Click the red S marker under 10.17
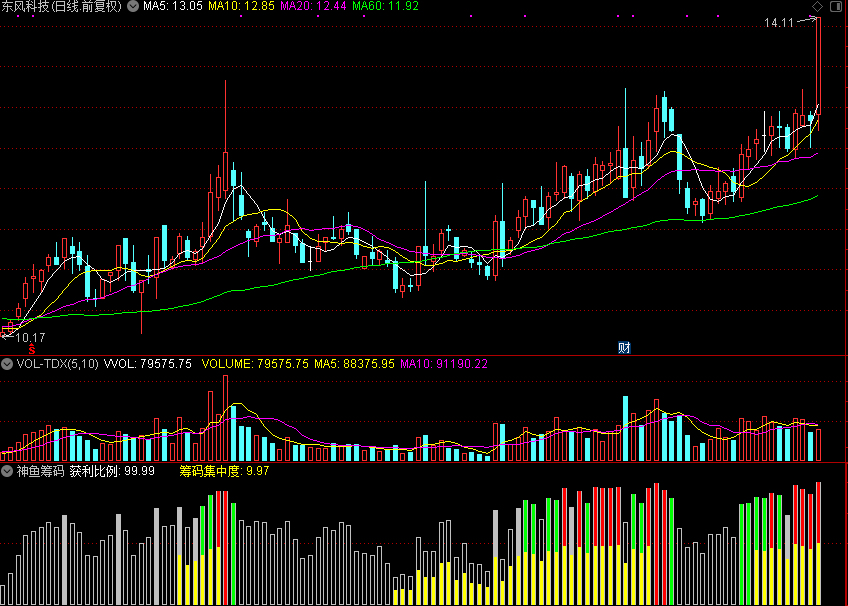The width and height of the screenshot is (848, 606). (x=32, y=350)
